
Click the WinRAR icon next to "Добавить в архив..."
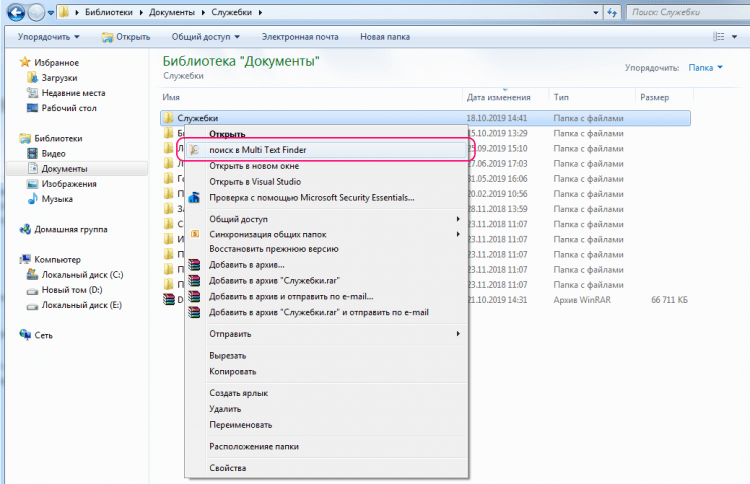[x=195, y=265]
